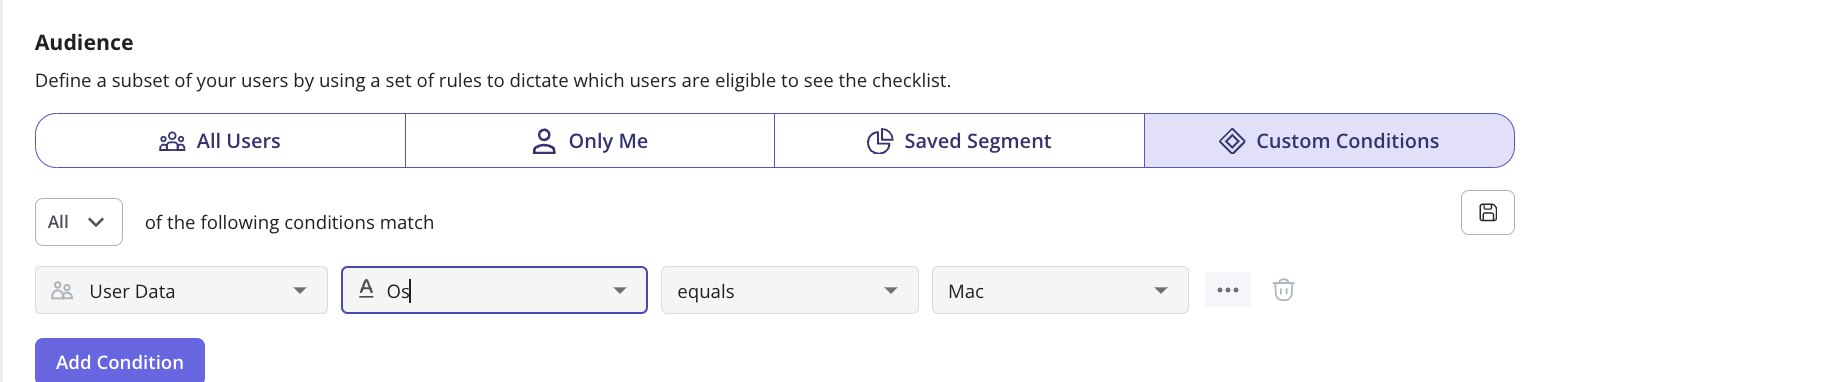Click the Add Condition button
This screenshot has width=1838, height=382.
120,361
